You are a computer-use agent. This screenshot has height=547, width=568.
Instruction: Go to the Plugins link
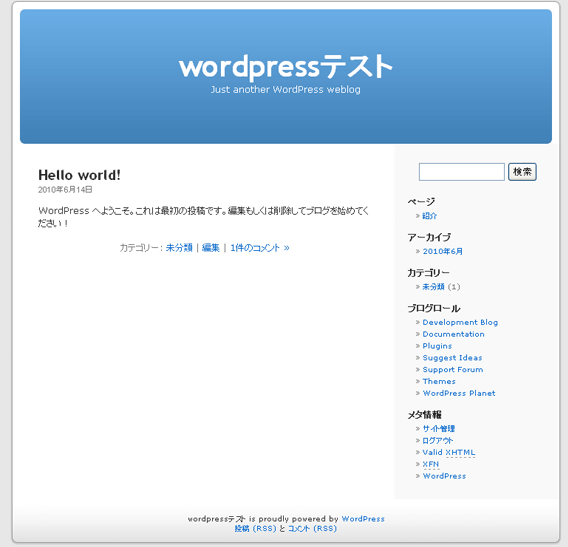(437, 346)
